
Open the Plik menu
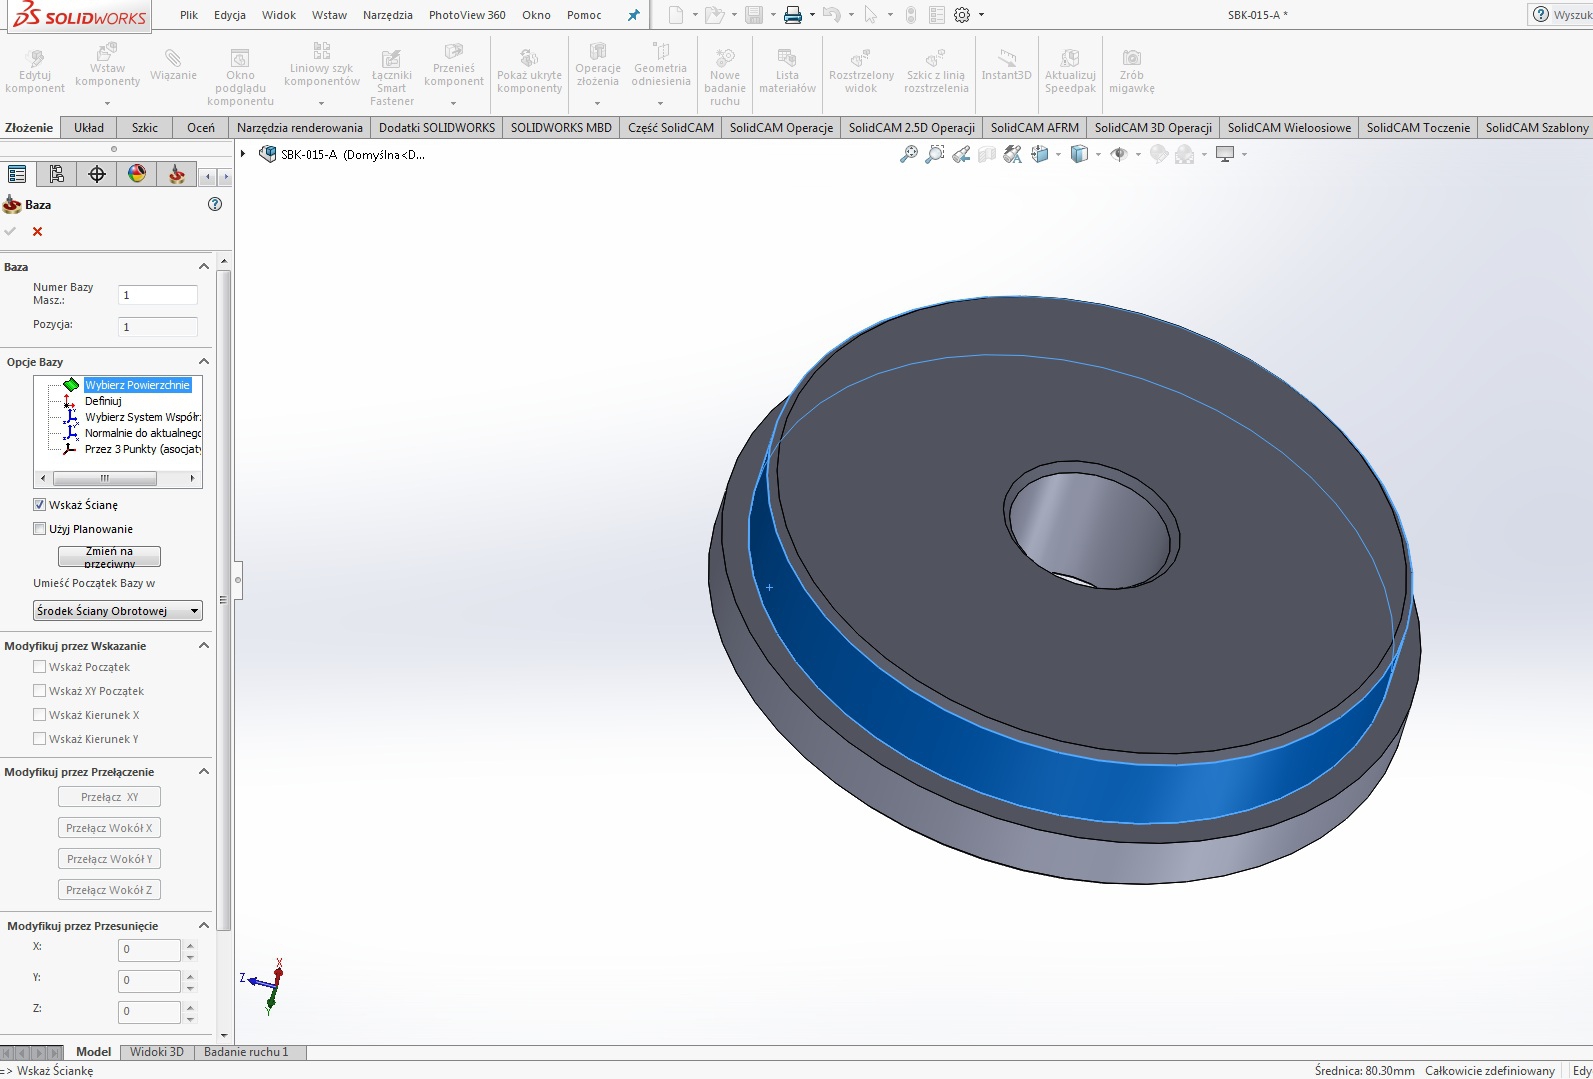click(x=189, y=15)
